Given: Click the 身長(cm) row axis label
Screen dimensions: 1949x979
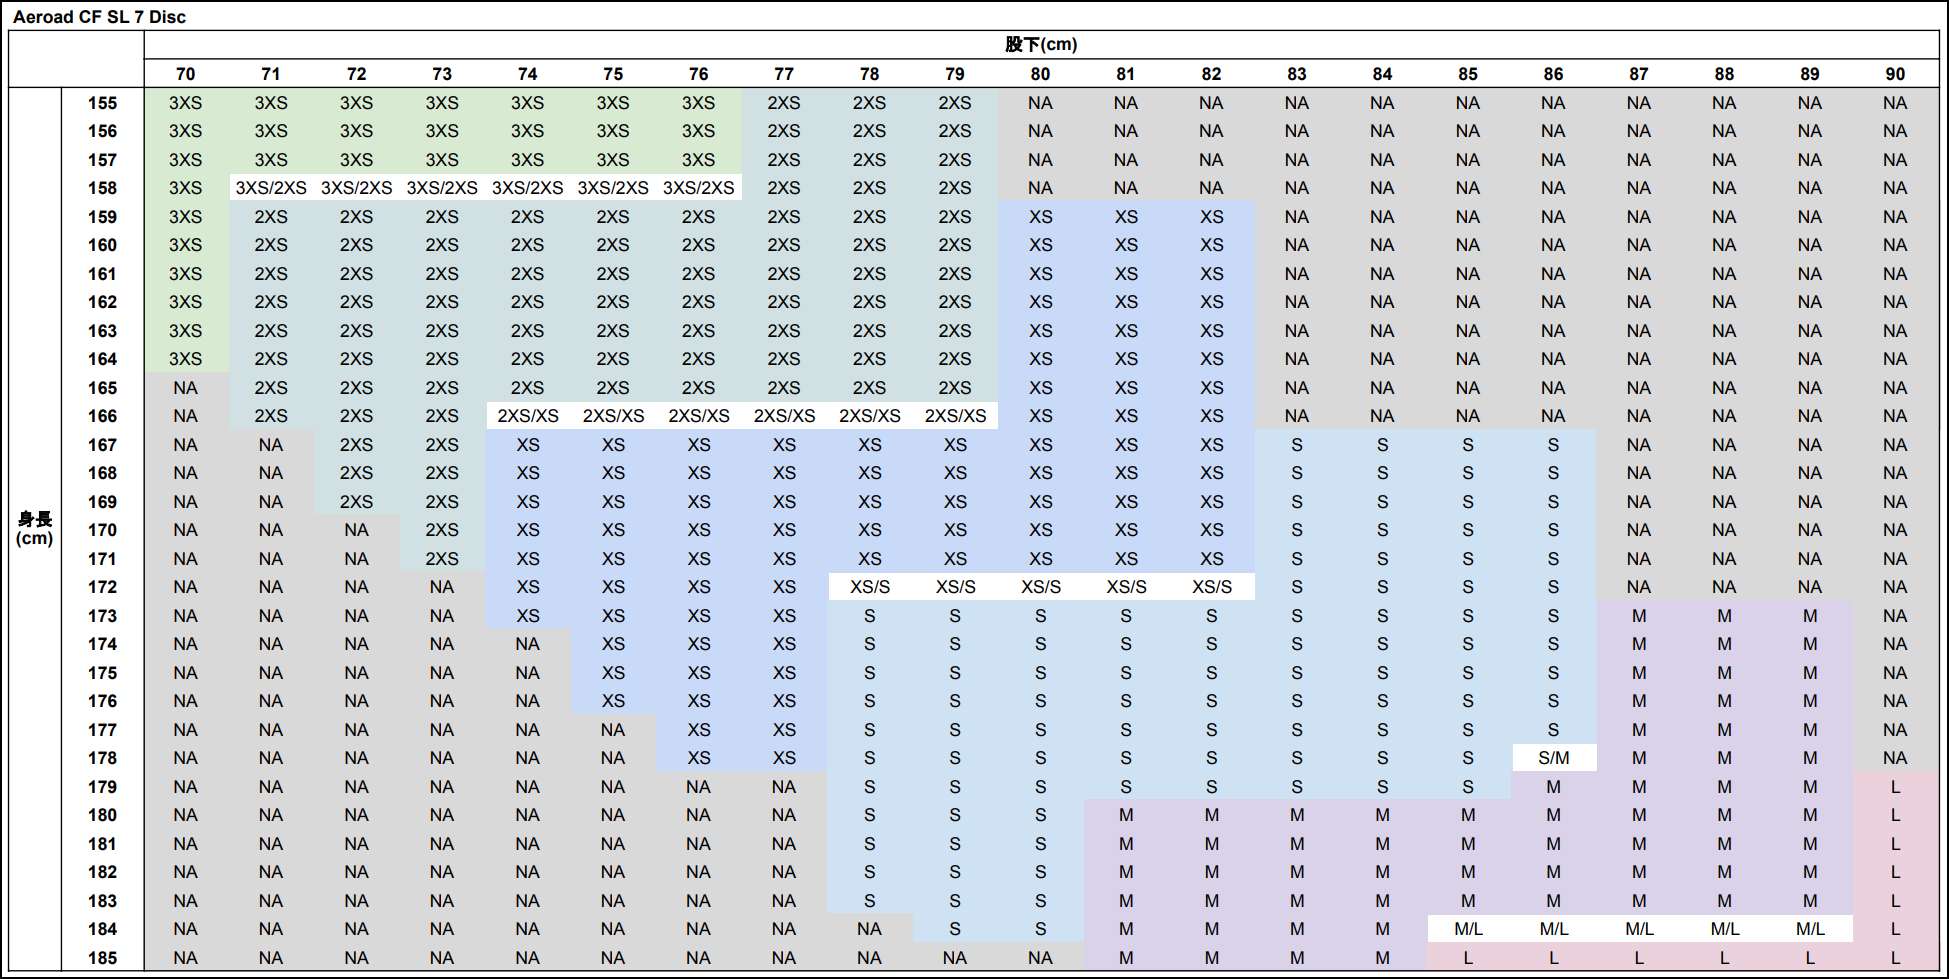Looking at the screenshot, I should click(x=35, y=528).
